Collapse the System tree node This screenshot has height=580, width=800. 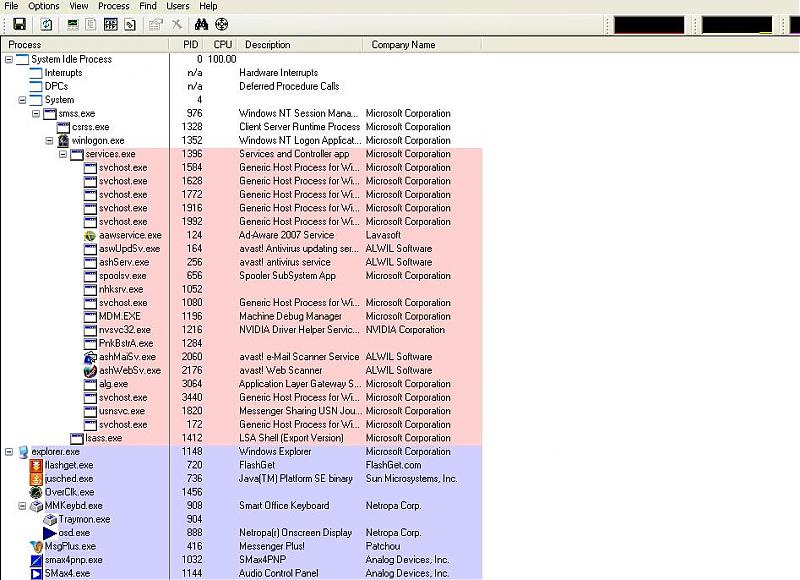tap(22, 100)
